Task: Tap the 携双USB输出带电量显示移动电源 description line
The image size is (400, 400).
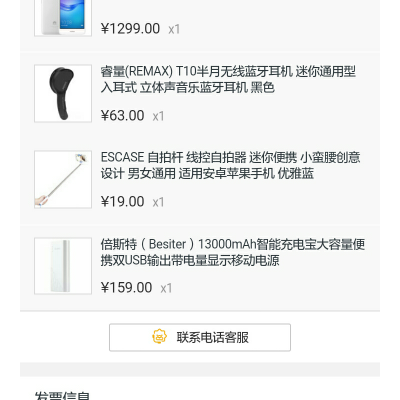Action: pyautogui.click(x=190, y=260)
